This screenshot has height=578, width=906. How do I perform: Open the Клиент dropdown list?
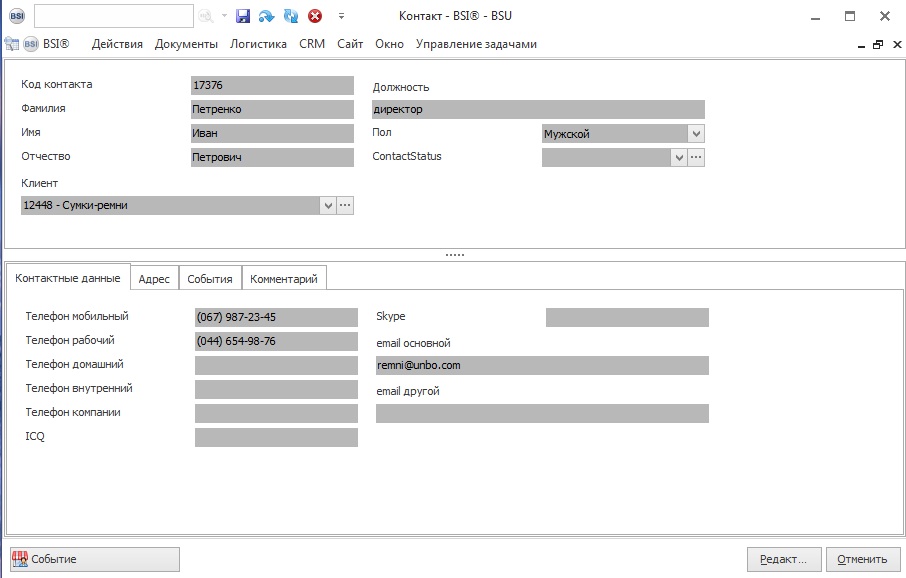coord(327,205)
